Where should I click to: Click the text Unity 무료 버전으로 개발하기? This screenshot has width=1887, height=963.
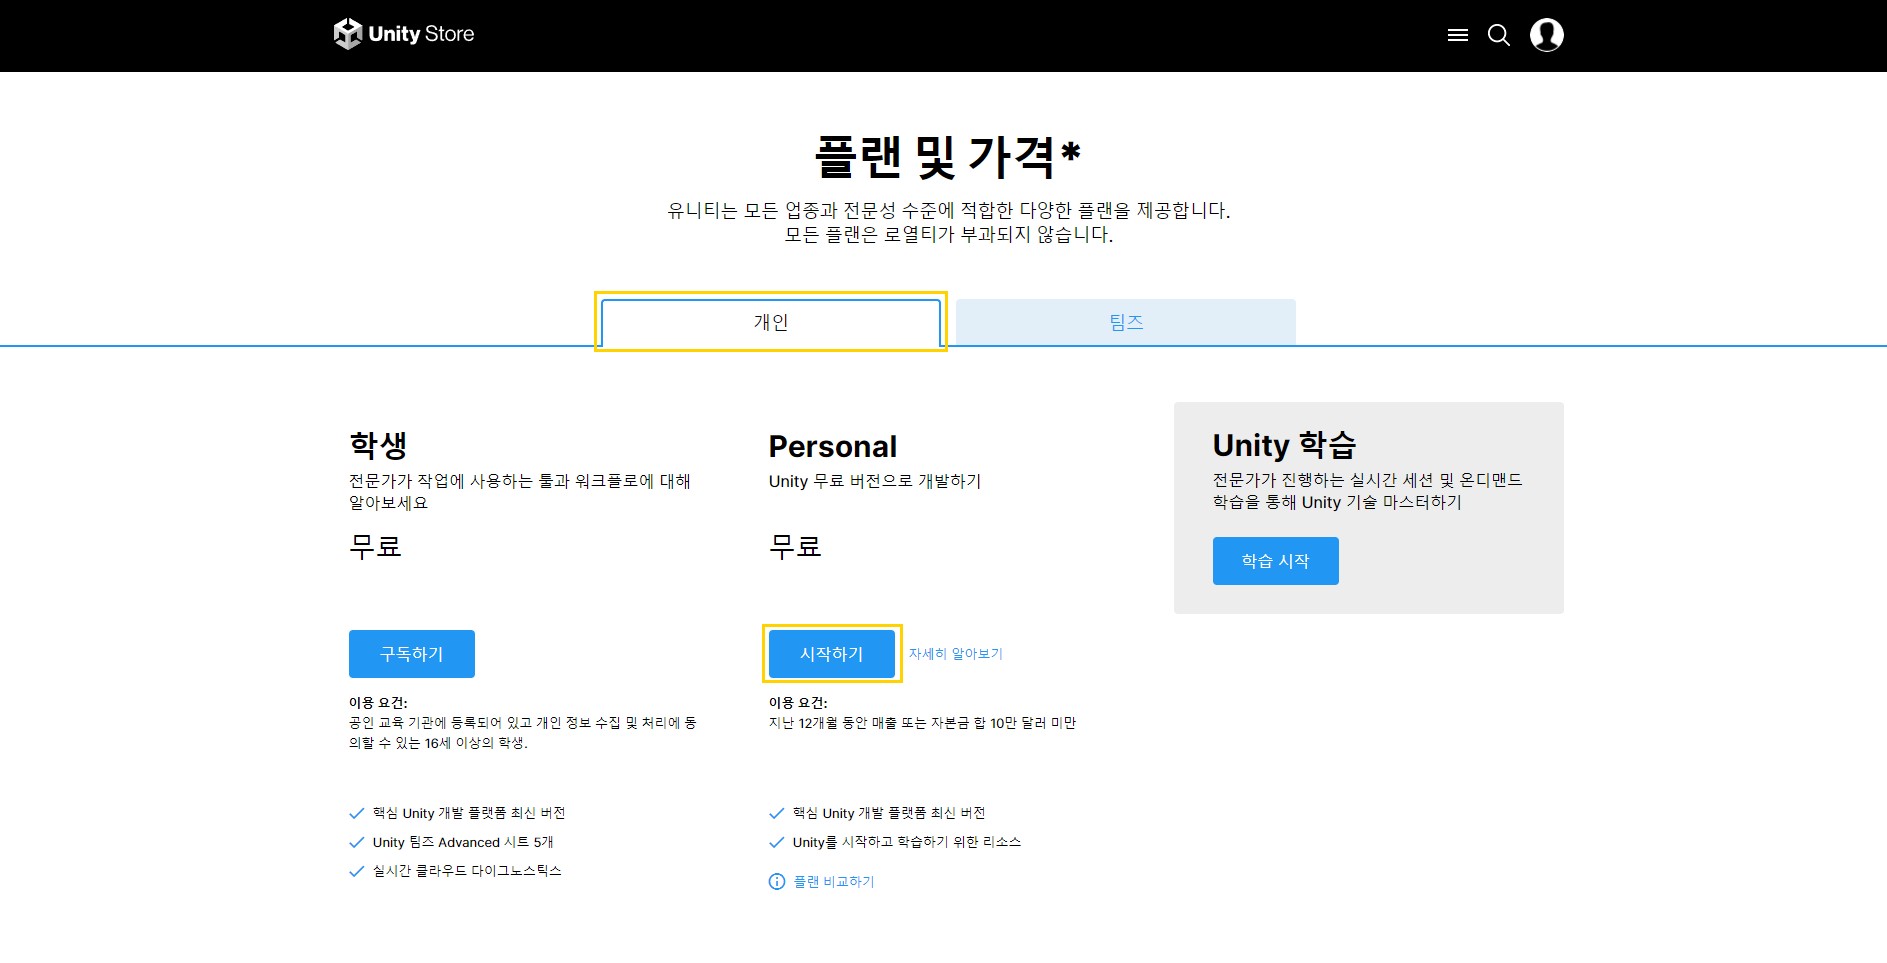coord(875,481)
